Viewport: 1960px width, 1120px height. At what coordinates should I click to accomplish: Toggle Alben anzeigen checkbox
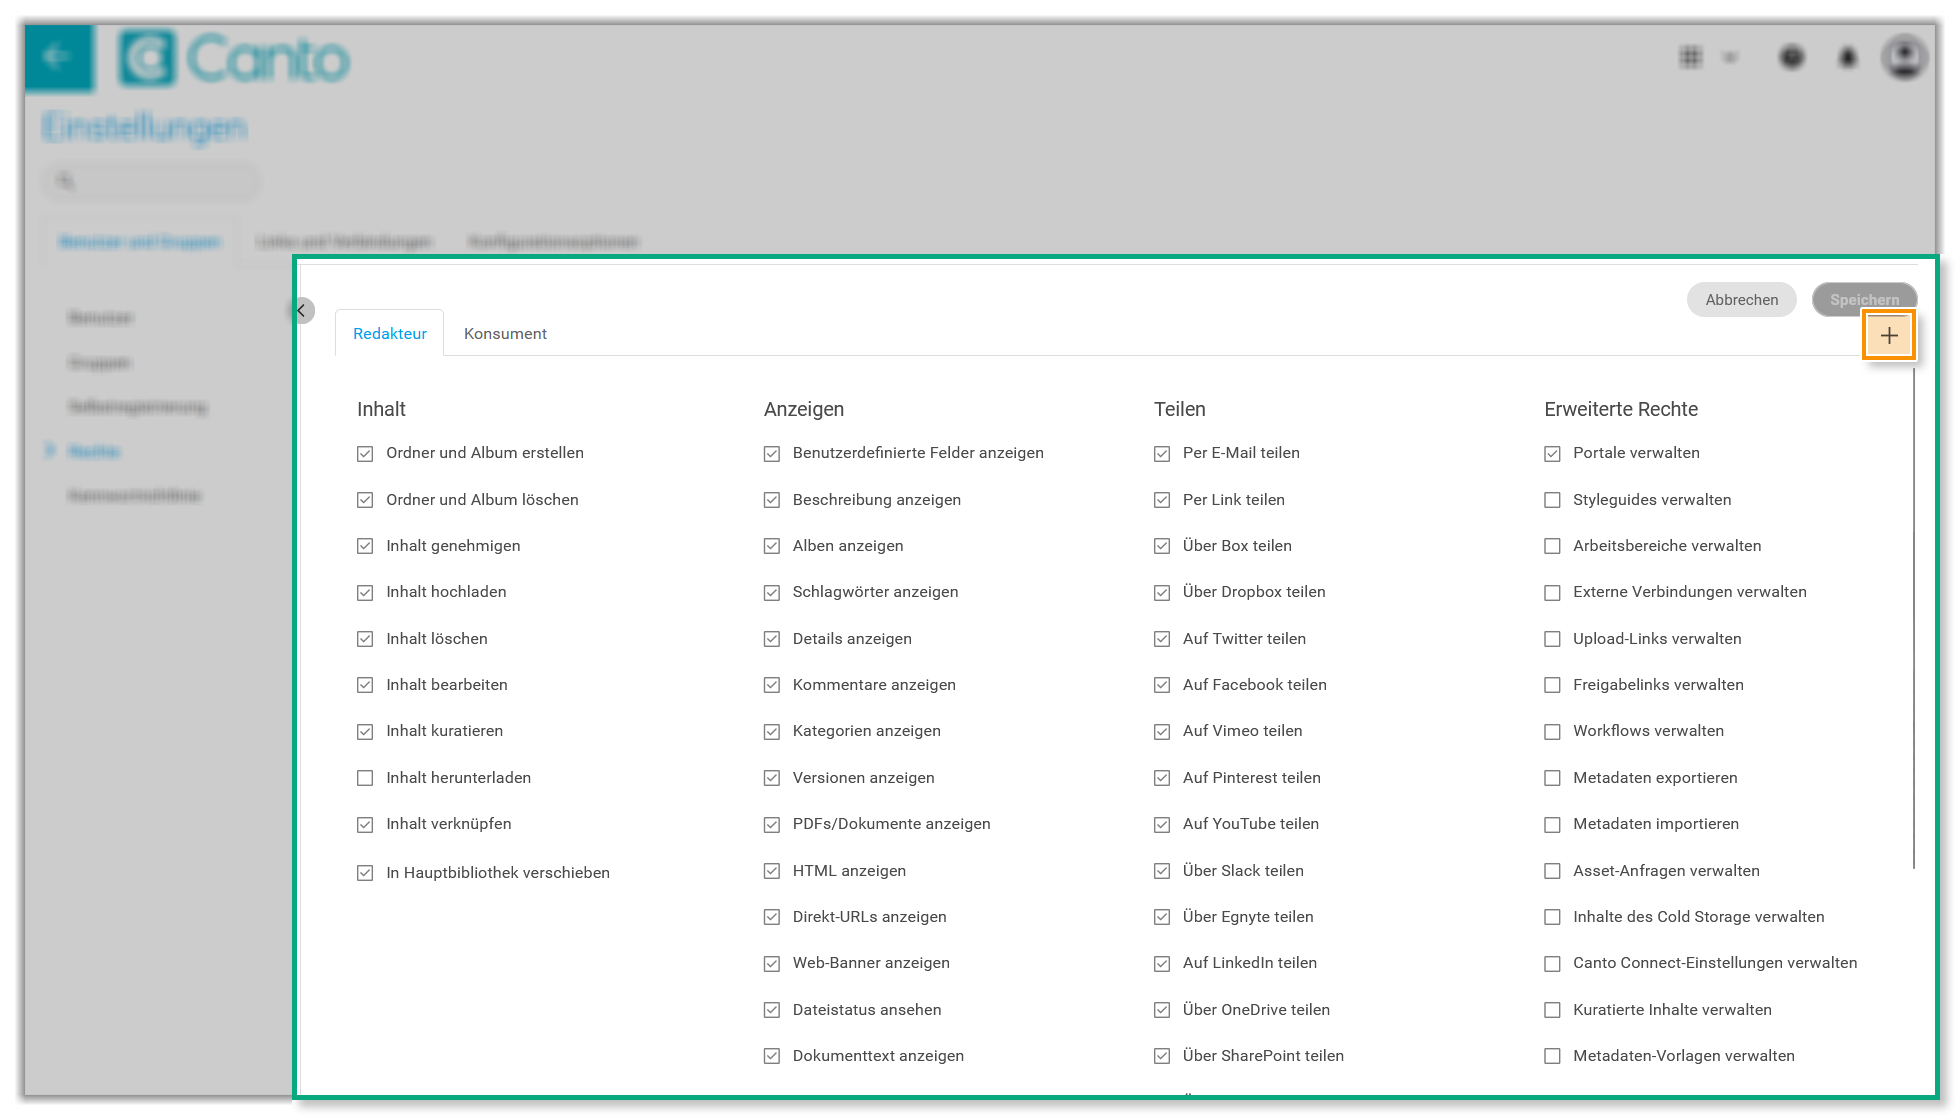coord(772,546)
